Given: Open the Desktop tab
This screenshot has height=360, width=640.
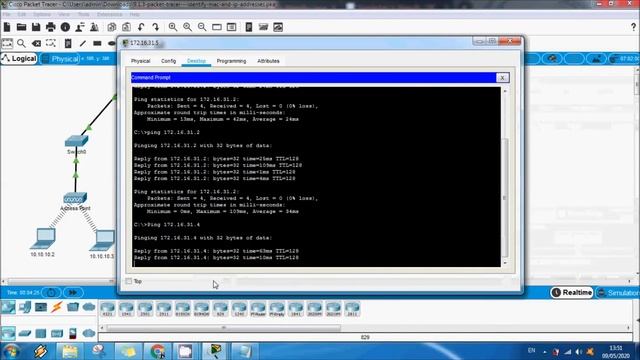Looking at the screenshot, I should (x=196, y=61).
